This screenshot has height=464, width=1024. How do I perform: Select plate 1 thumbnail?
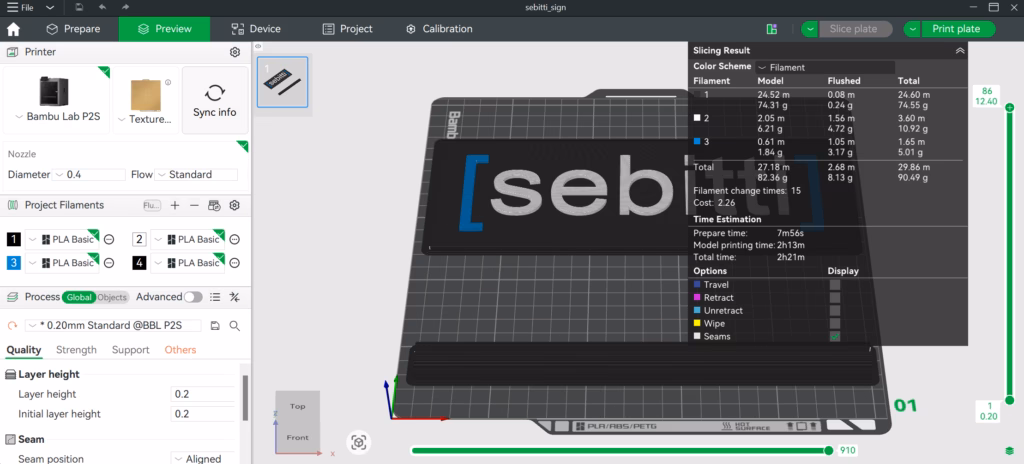[283, 82]
